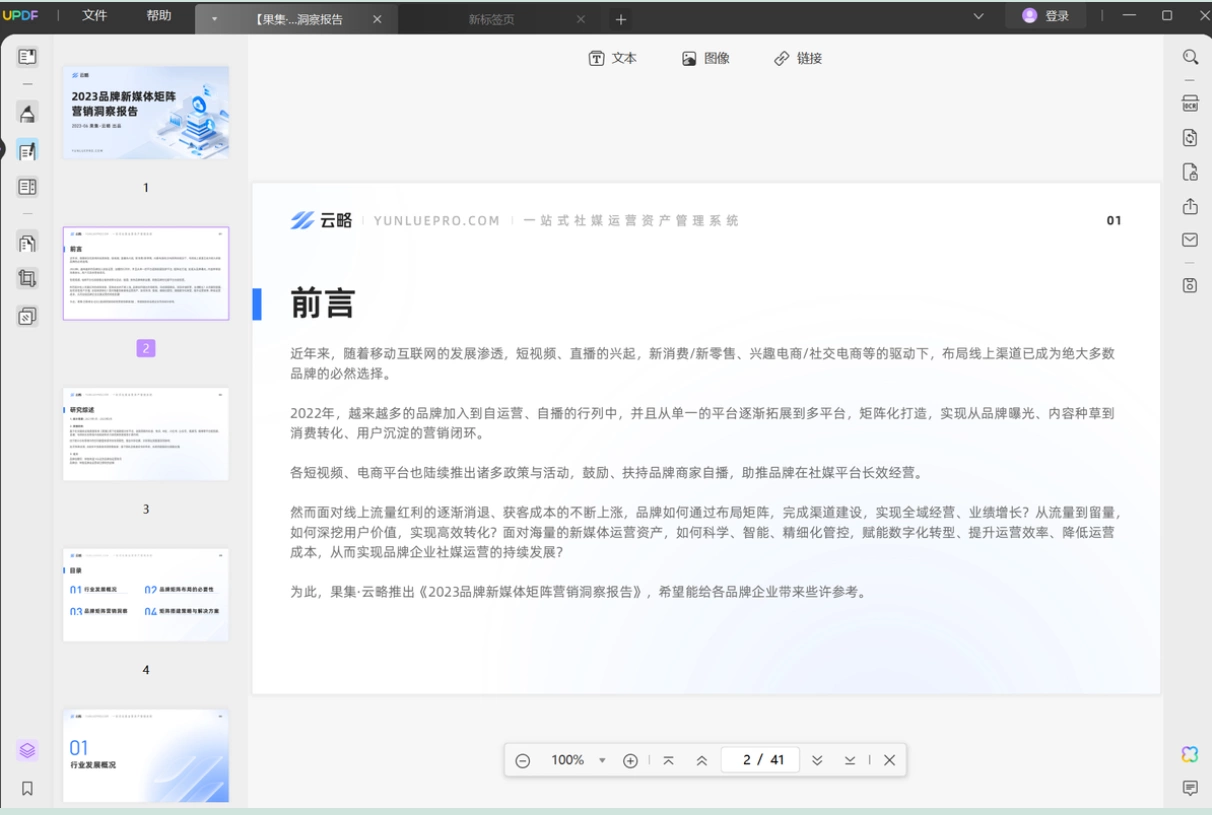Toggle the bookmarks panel
Screen dimensions: 1212x815
tap(28, 788)
